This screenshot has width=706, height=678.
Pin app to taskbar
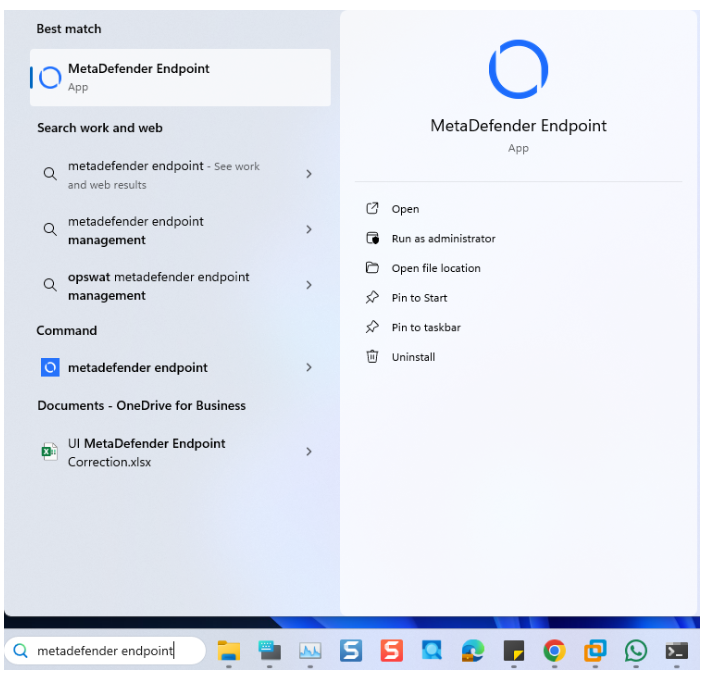[425, 327]
